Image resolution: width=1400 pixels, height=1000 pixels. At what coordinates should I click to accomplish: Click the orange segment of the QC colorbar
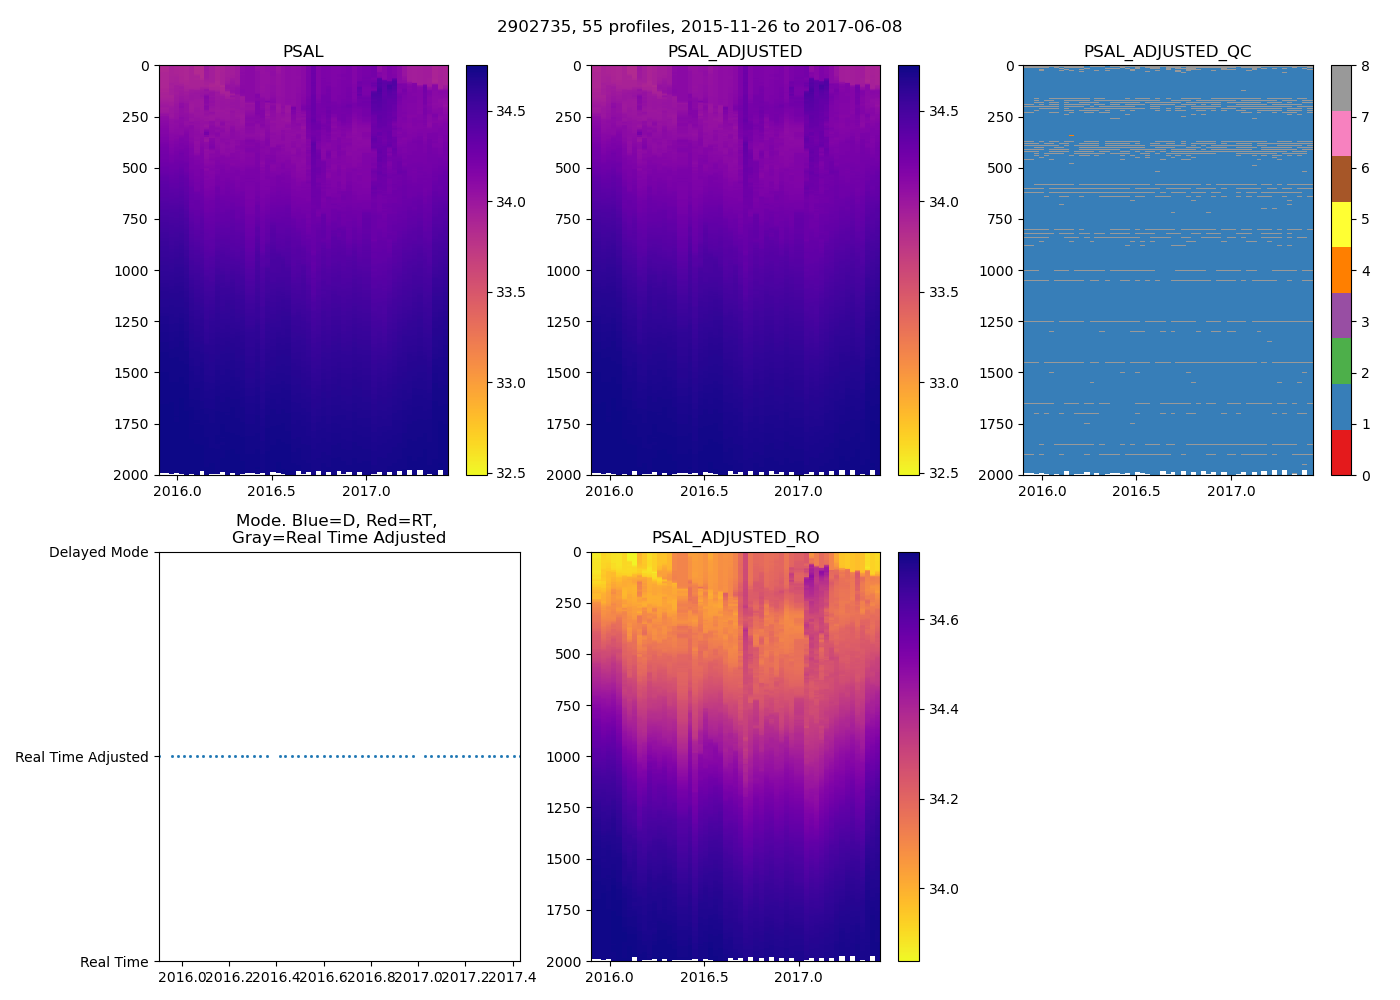(x=1341, y=270)
